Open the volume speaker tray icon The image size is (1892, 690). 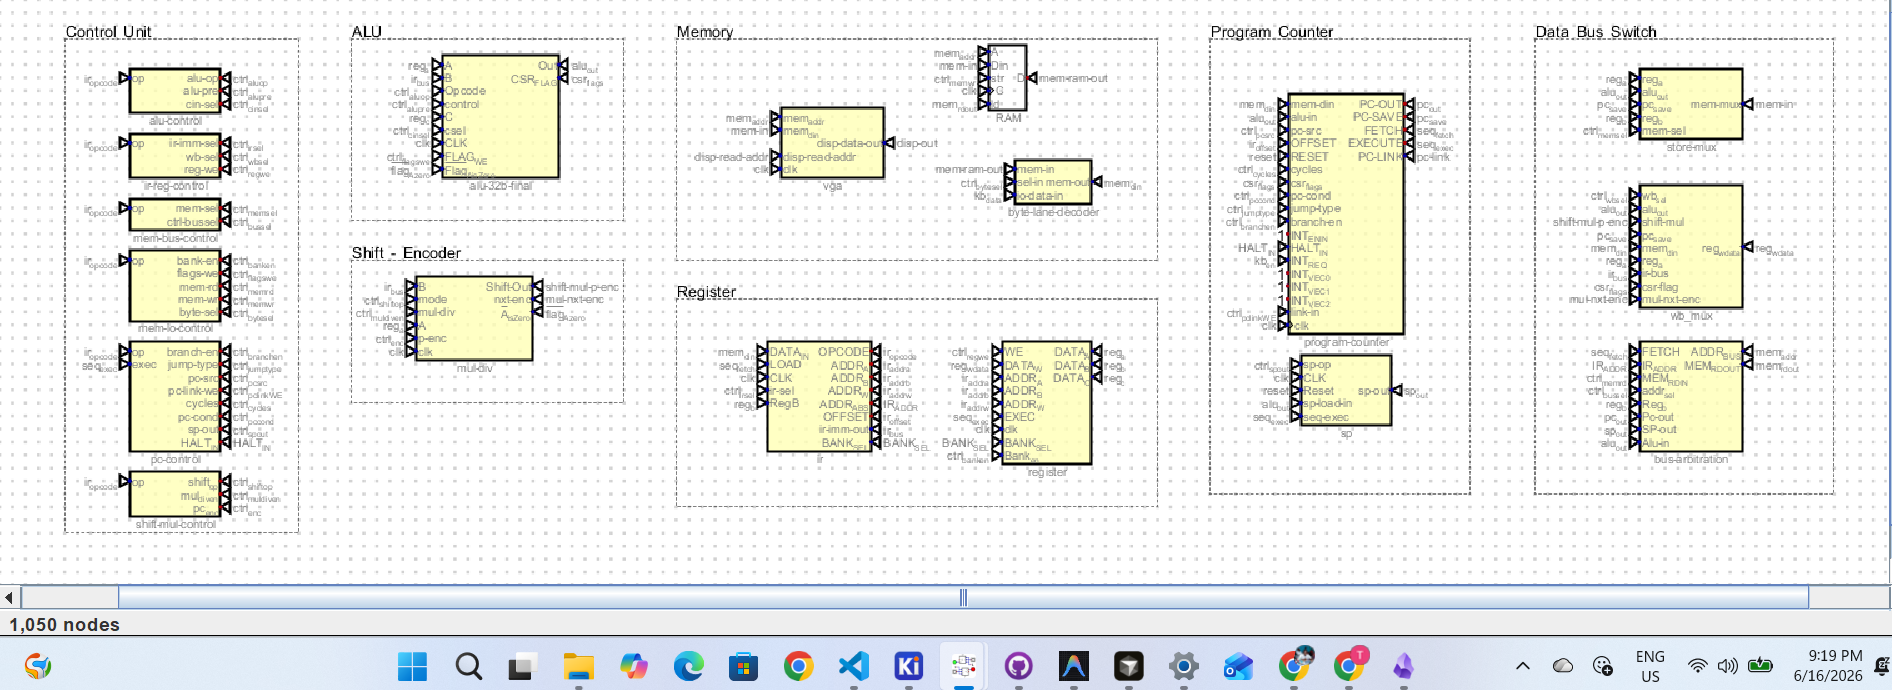point(1727,666)
